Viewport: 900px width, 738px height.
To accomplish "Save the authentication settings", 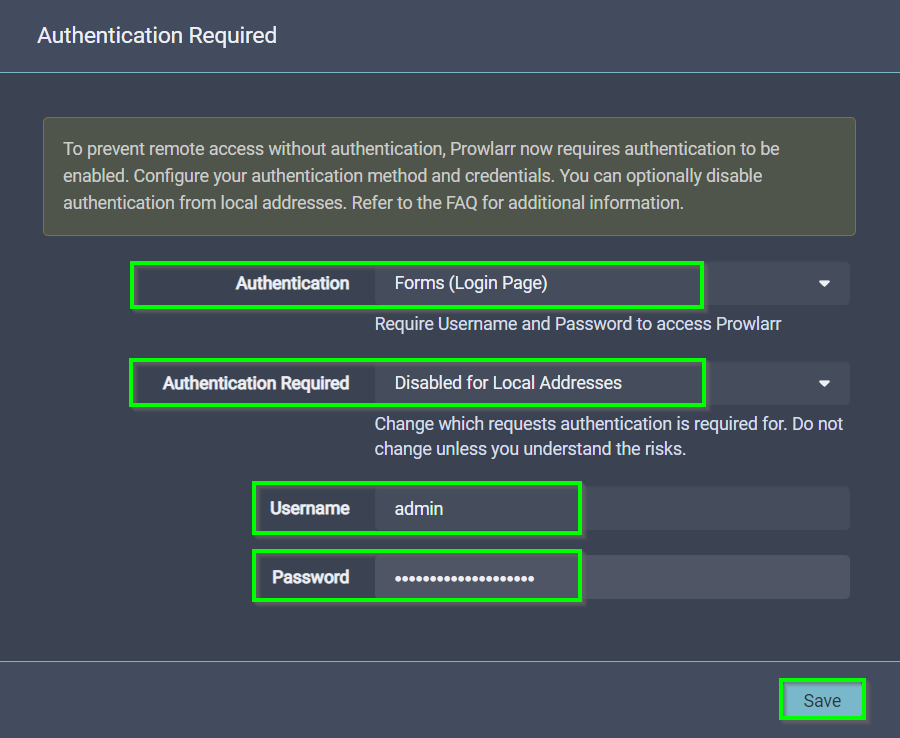I will [821, 701].
